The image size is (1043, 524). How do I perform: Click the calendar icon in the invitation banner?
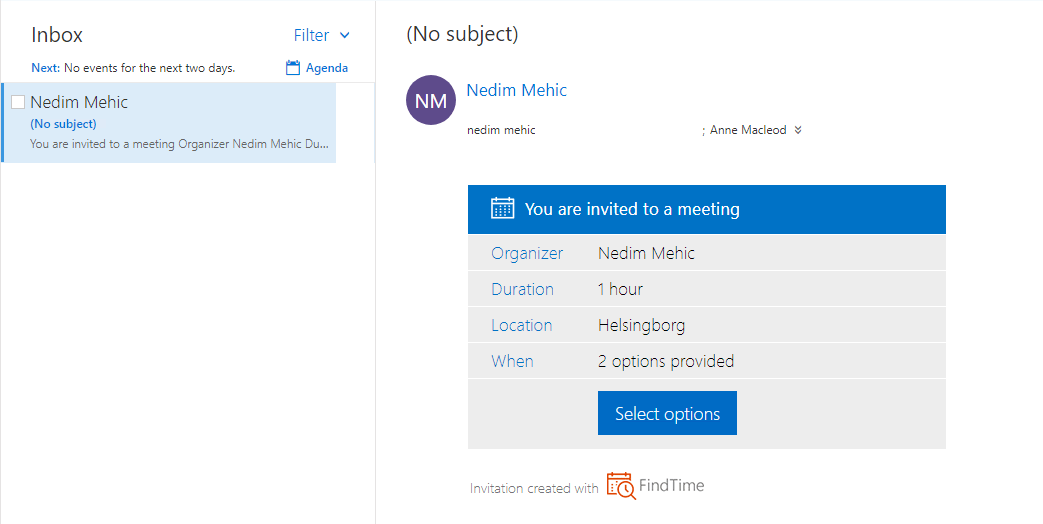coord(502,208)
